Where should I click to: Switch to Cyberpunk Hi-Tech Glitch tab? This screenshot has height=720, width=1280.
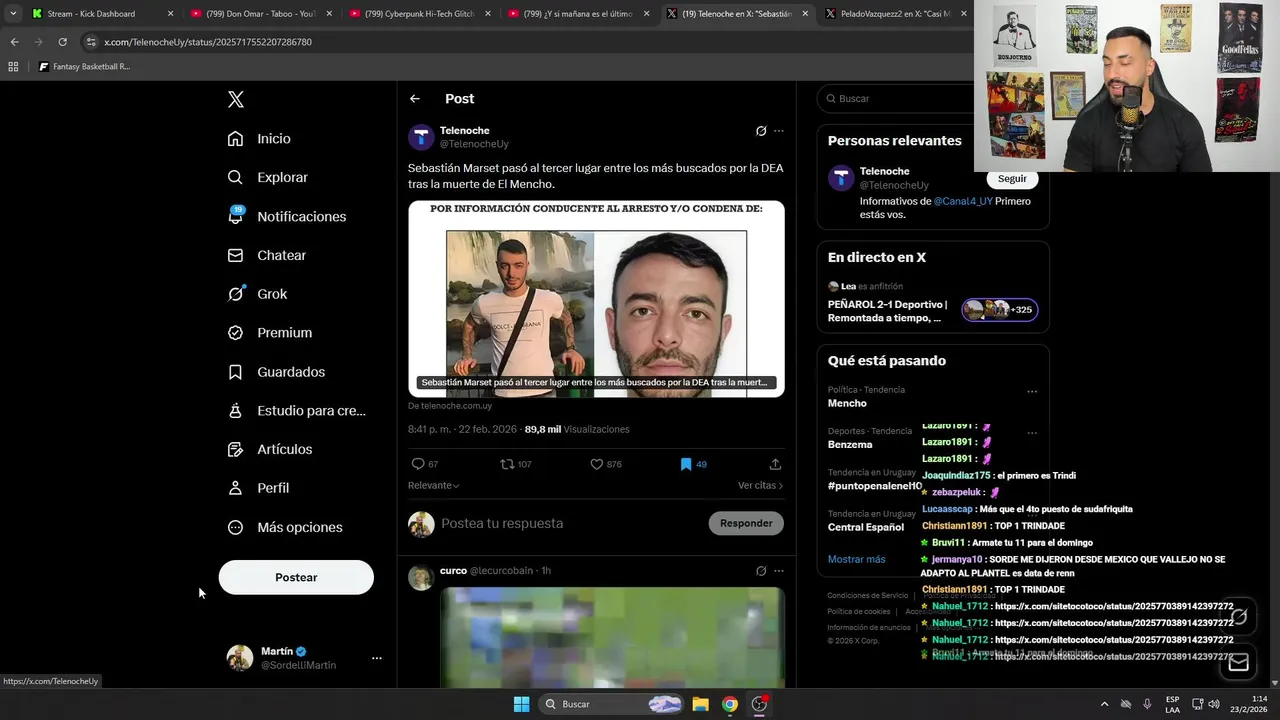click(420, 14)
